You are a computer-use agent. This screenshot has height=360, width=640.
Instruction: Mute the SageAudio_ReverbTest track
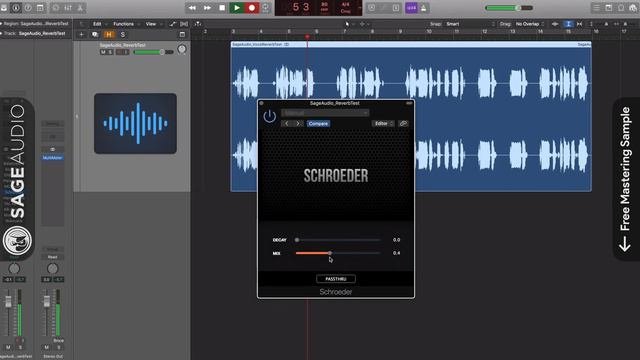coord(103,52)
